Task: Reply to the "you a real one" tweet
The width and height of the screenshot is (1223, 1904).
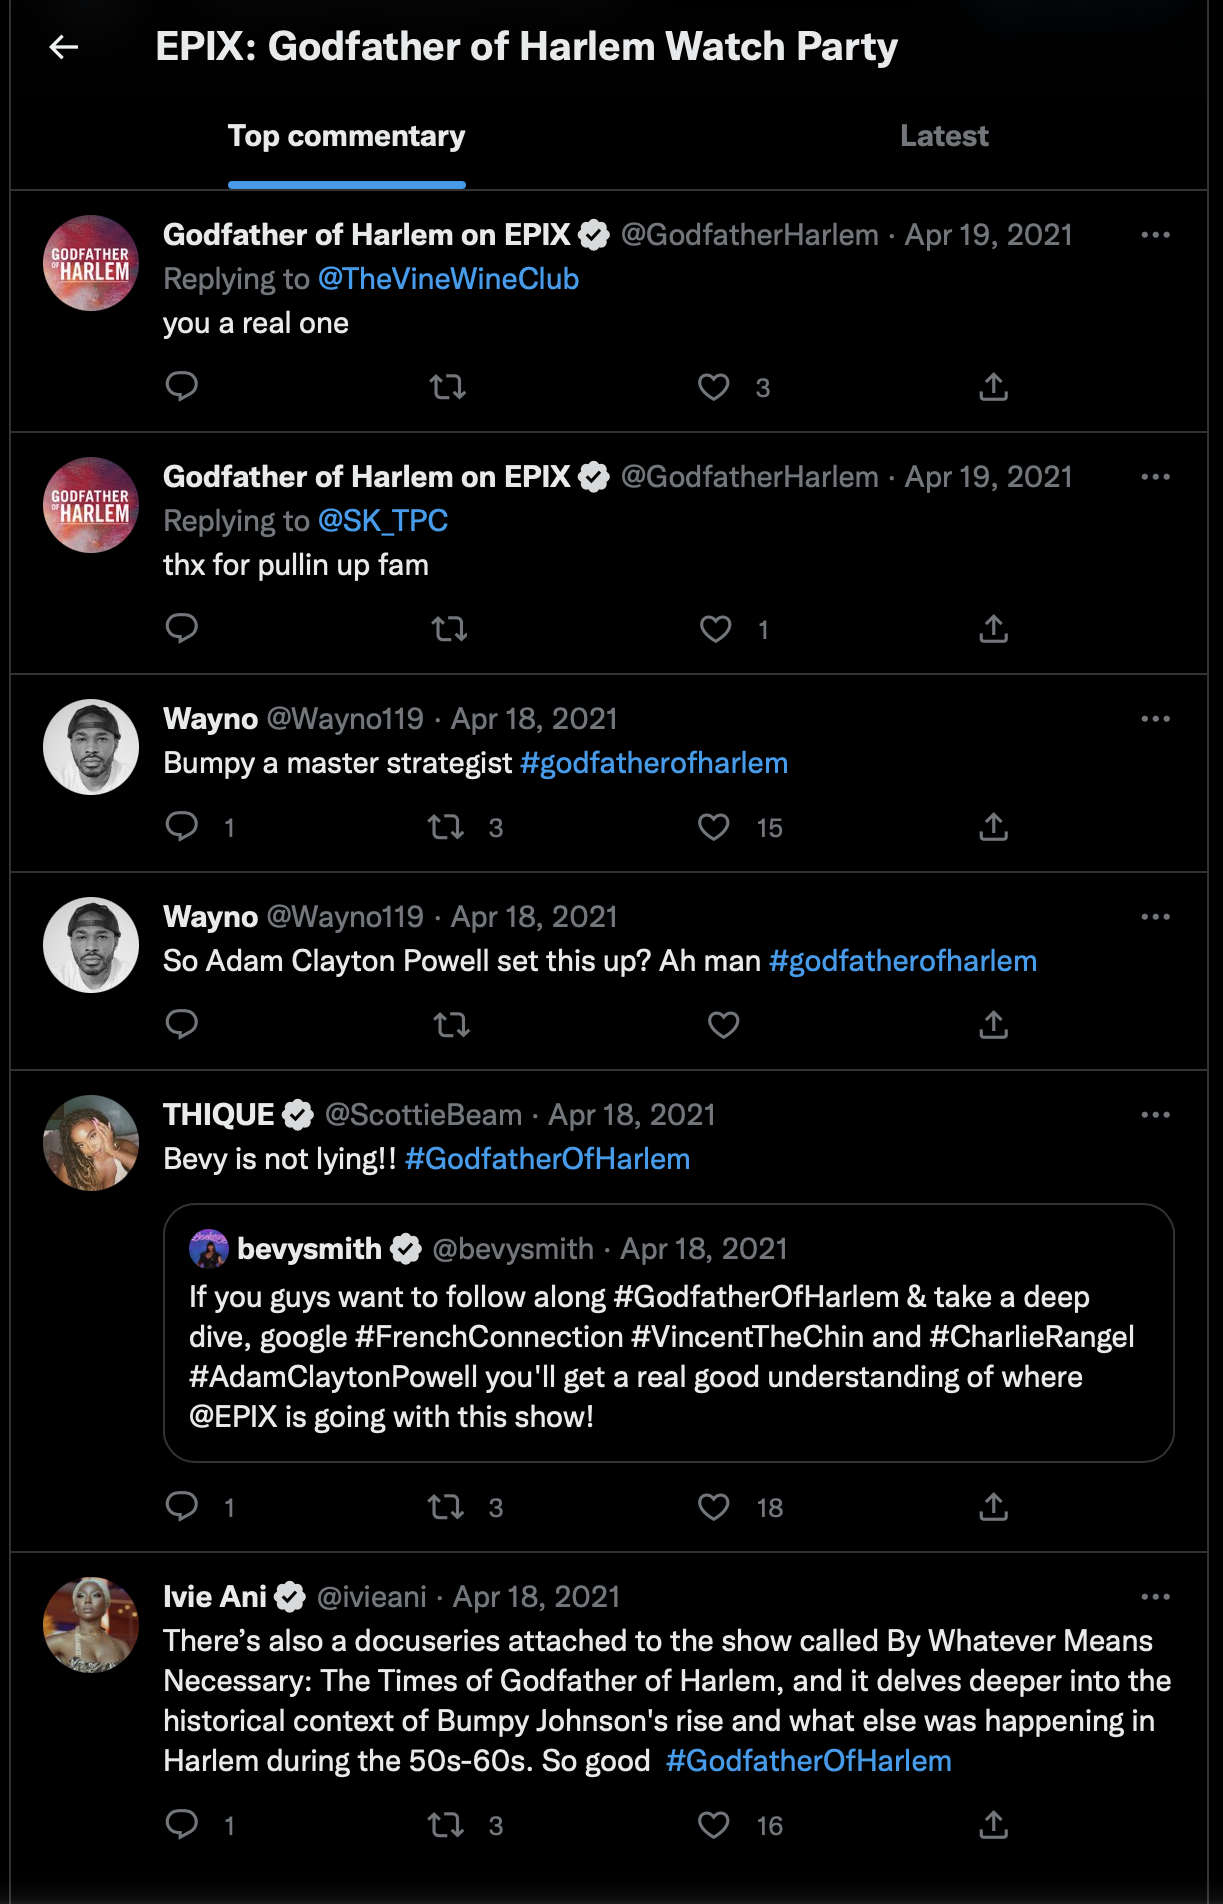Action: 182,387
